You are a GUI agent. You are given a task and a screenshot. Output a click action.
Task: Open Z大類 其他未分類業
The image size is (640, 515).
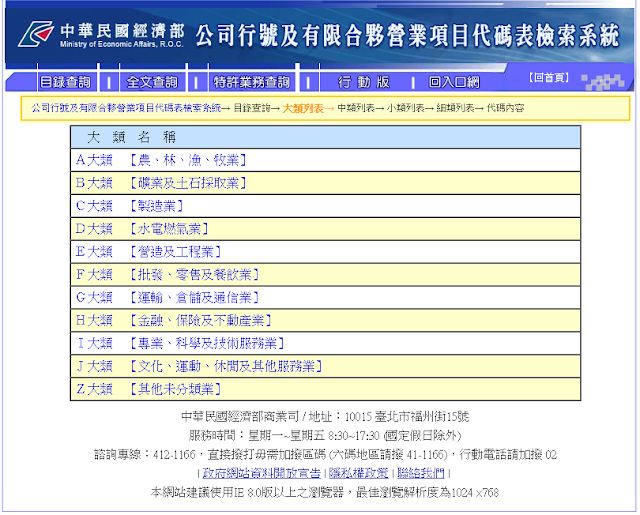(x=149, y=388)
